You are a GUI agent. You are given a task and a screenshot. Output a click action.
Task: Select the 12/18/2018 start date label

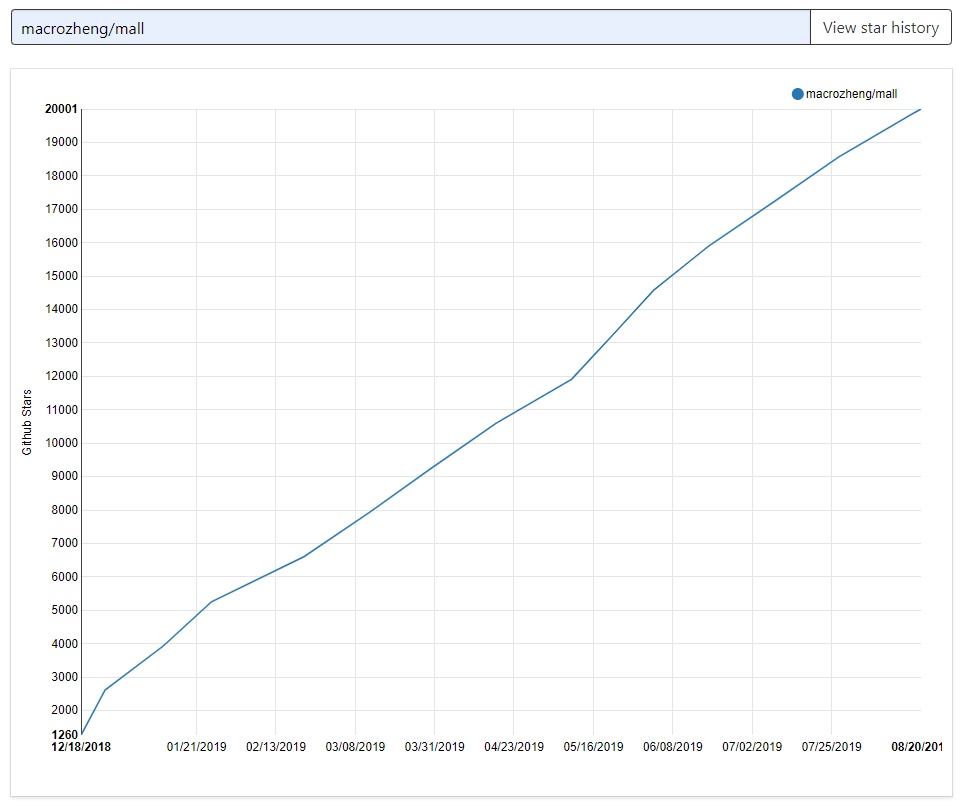(81, 747)
